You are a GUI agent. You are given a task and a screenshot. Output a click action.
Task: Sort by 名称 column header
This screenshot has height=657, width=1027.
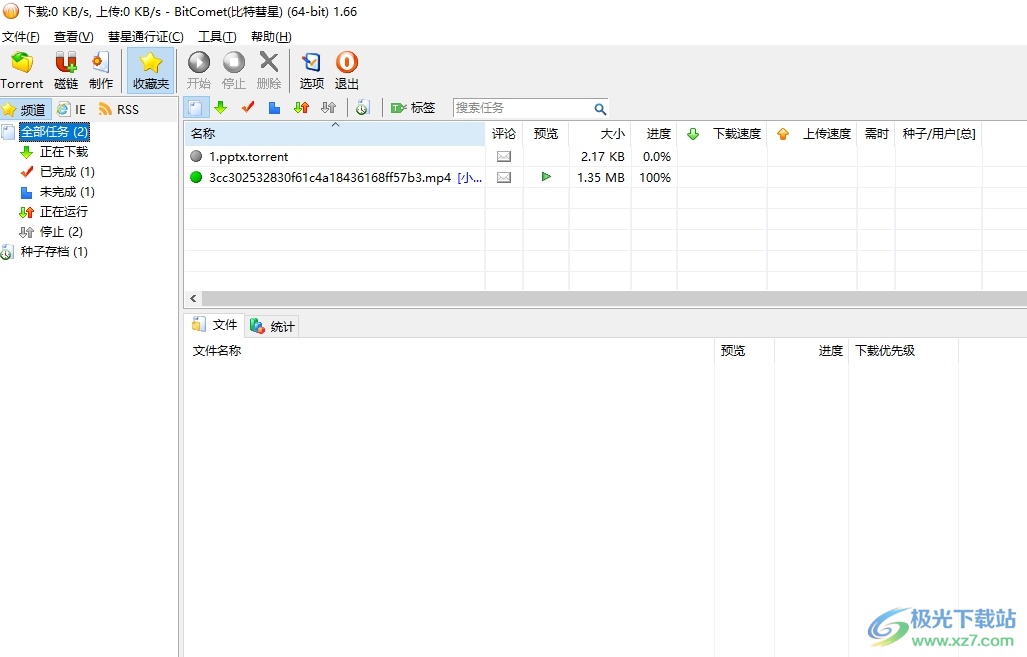click(335, 134)
